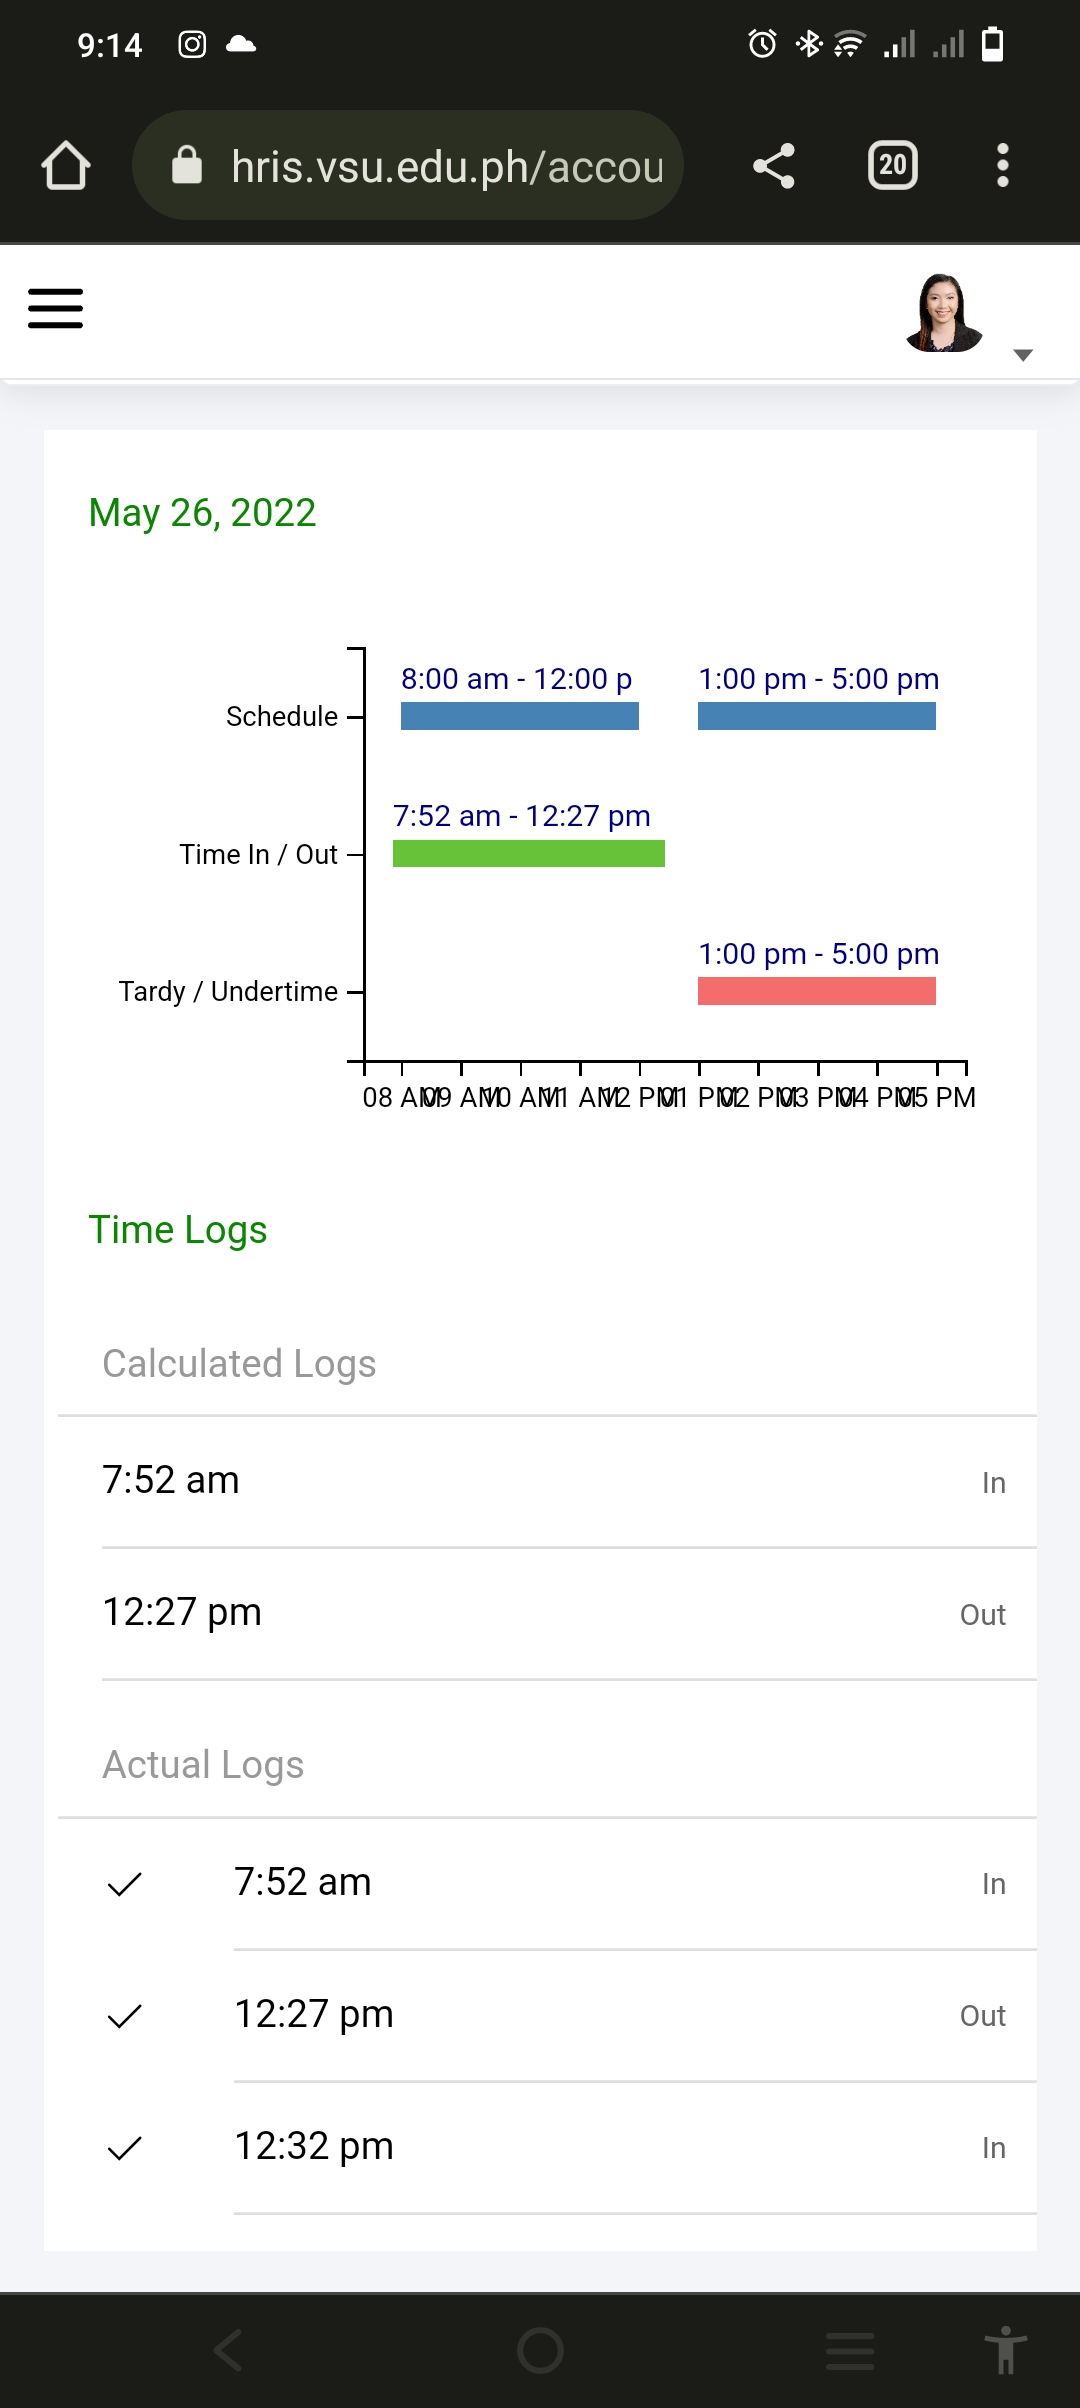This screenshot has height=2408, width=1080.
Task: Click the red Tardy/Undertime bar
Action: click(x=816, y=991)
